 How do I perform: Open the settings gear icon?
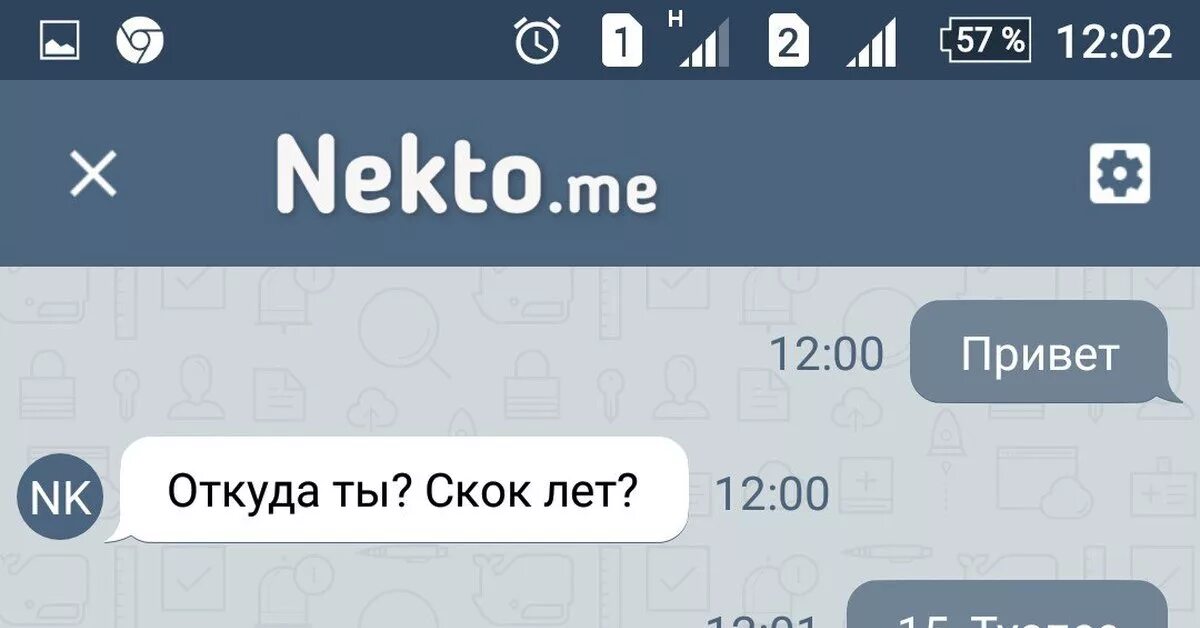(1119, 174)
